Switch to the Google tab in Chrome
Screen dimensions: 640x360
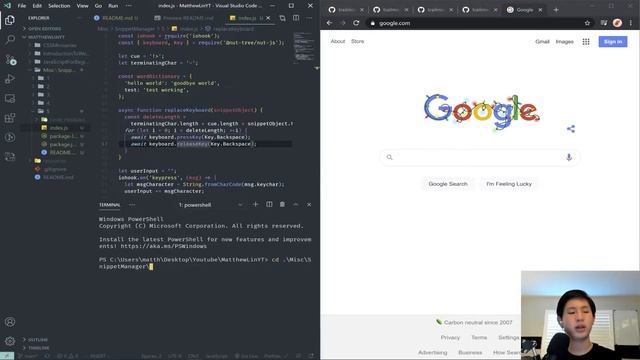525,10
